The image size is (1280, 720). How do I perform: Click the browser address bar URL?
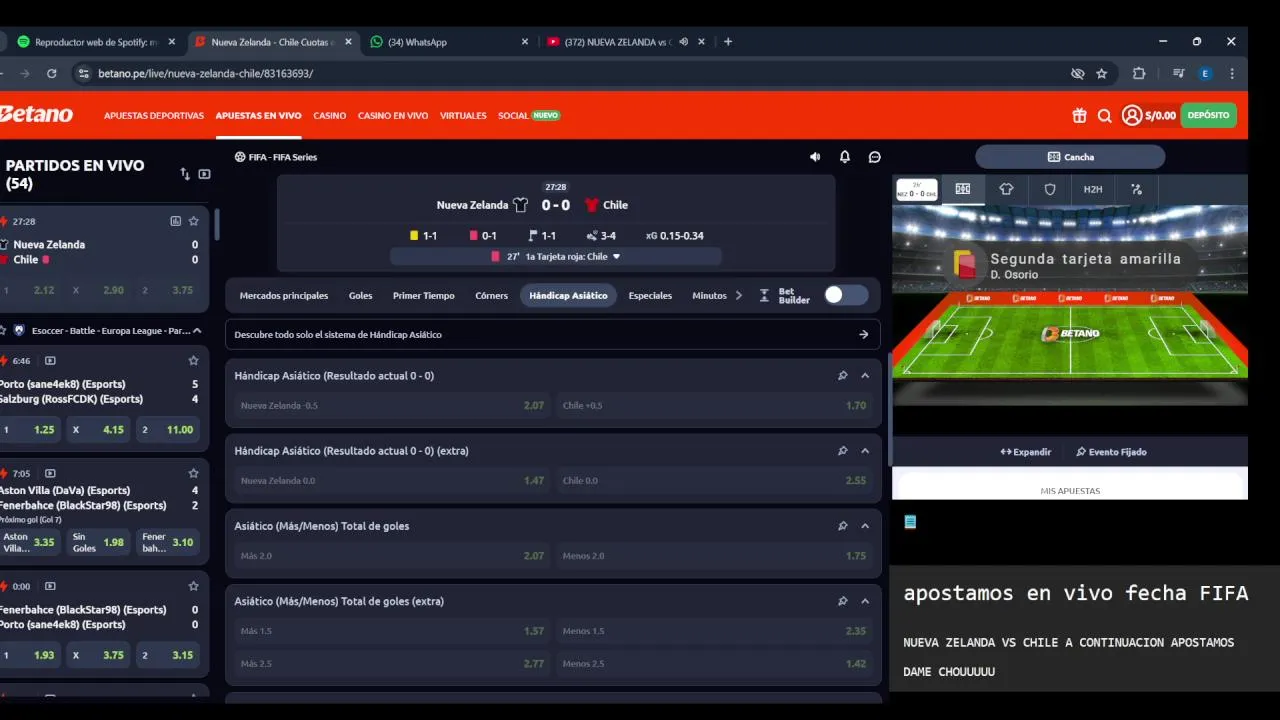[x=205, y=73]
